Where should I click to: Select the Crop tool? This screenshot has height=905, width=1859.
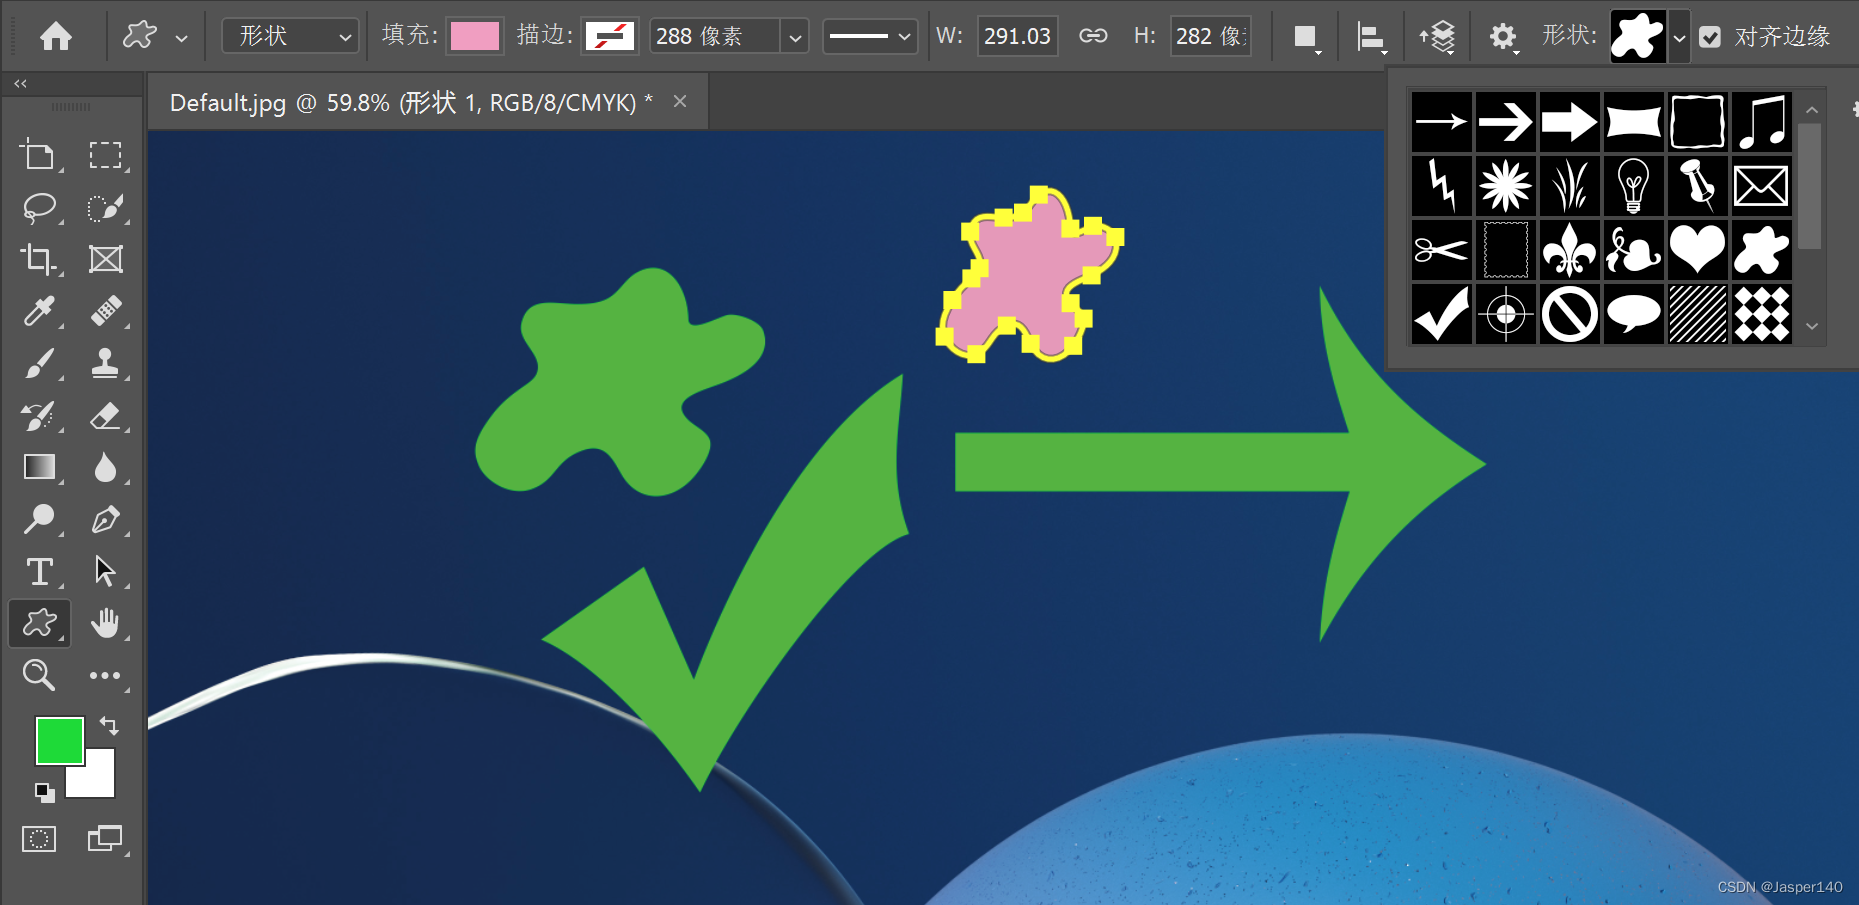click(39, 259)
